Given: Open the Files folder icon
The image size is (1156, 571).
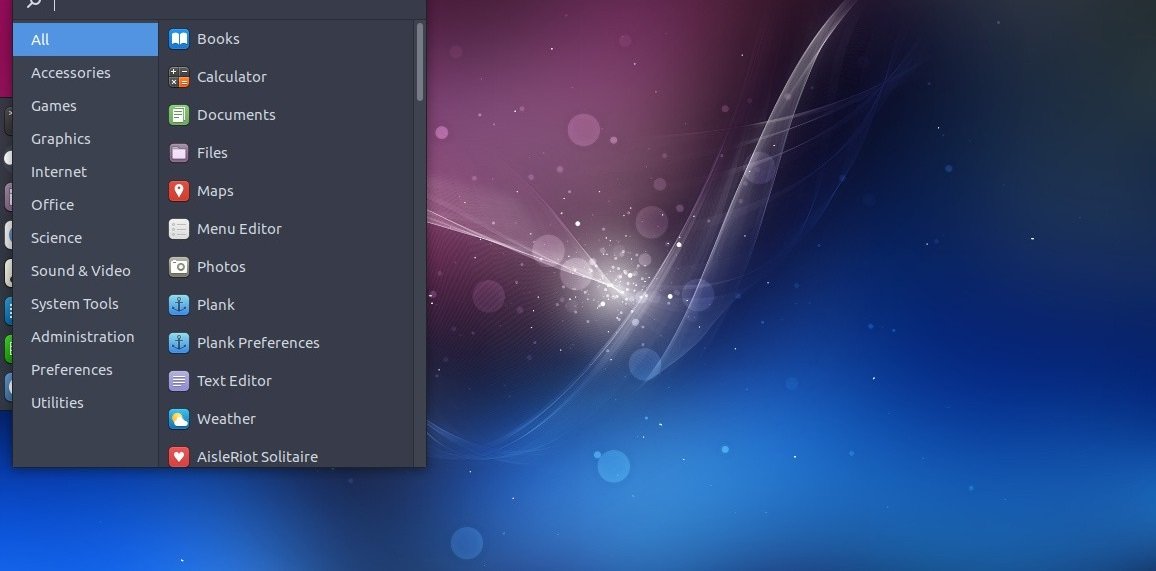Looking at the screenshot, I should (179, 153).
